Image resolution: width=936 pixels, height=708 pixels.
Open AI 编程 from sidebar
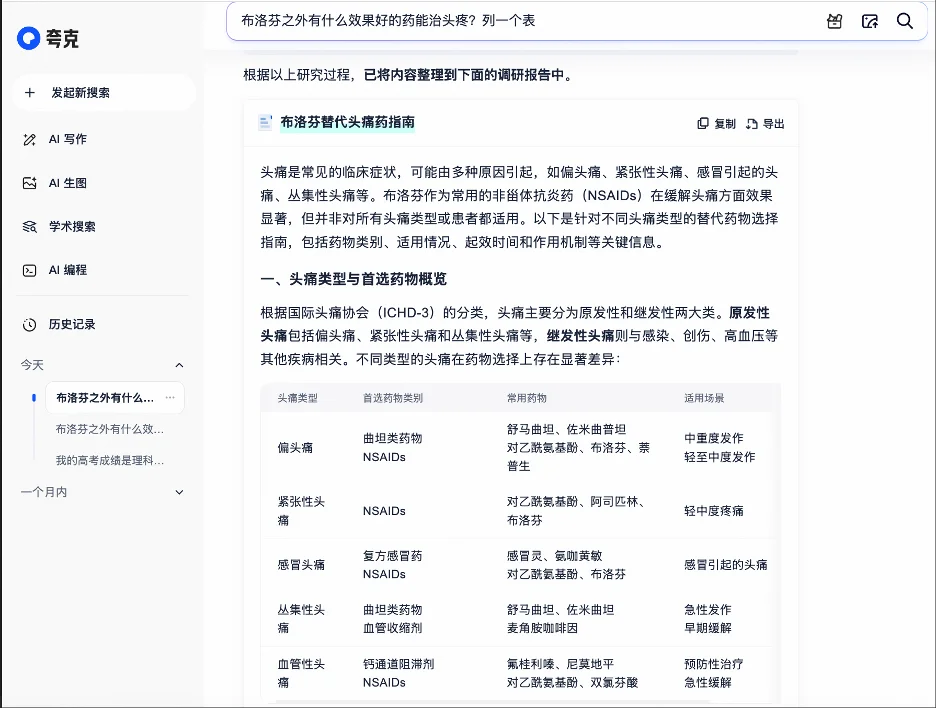coord(67,270)
